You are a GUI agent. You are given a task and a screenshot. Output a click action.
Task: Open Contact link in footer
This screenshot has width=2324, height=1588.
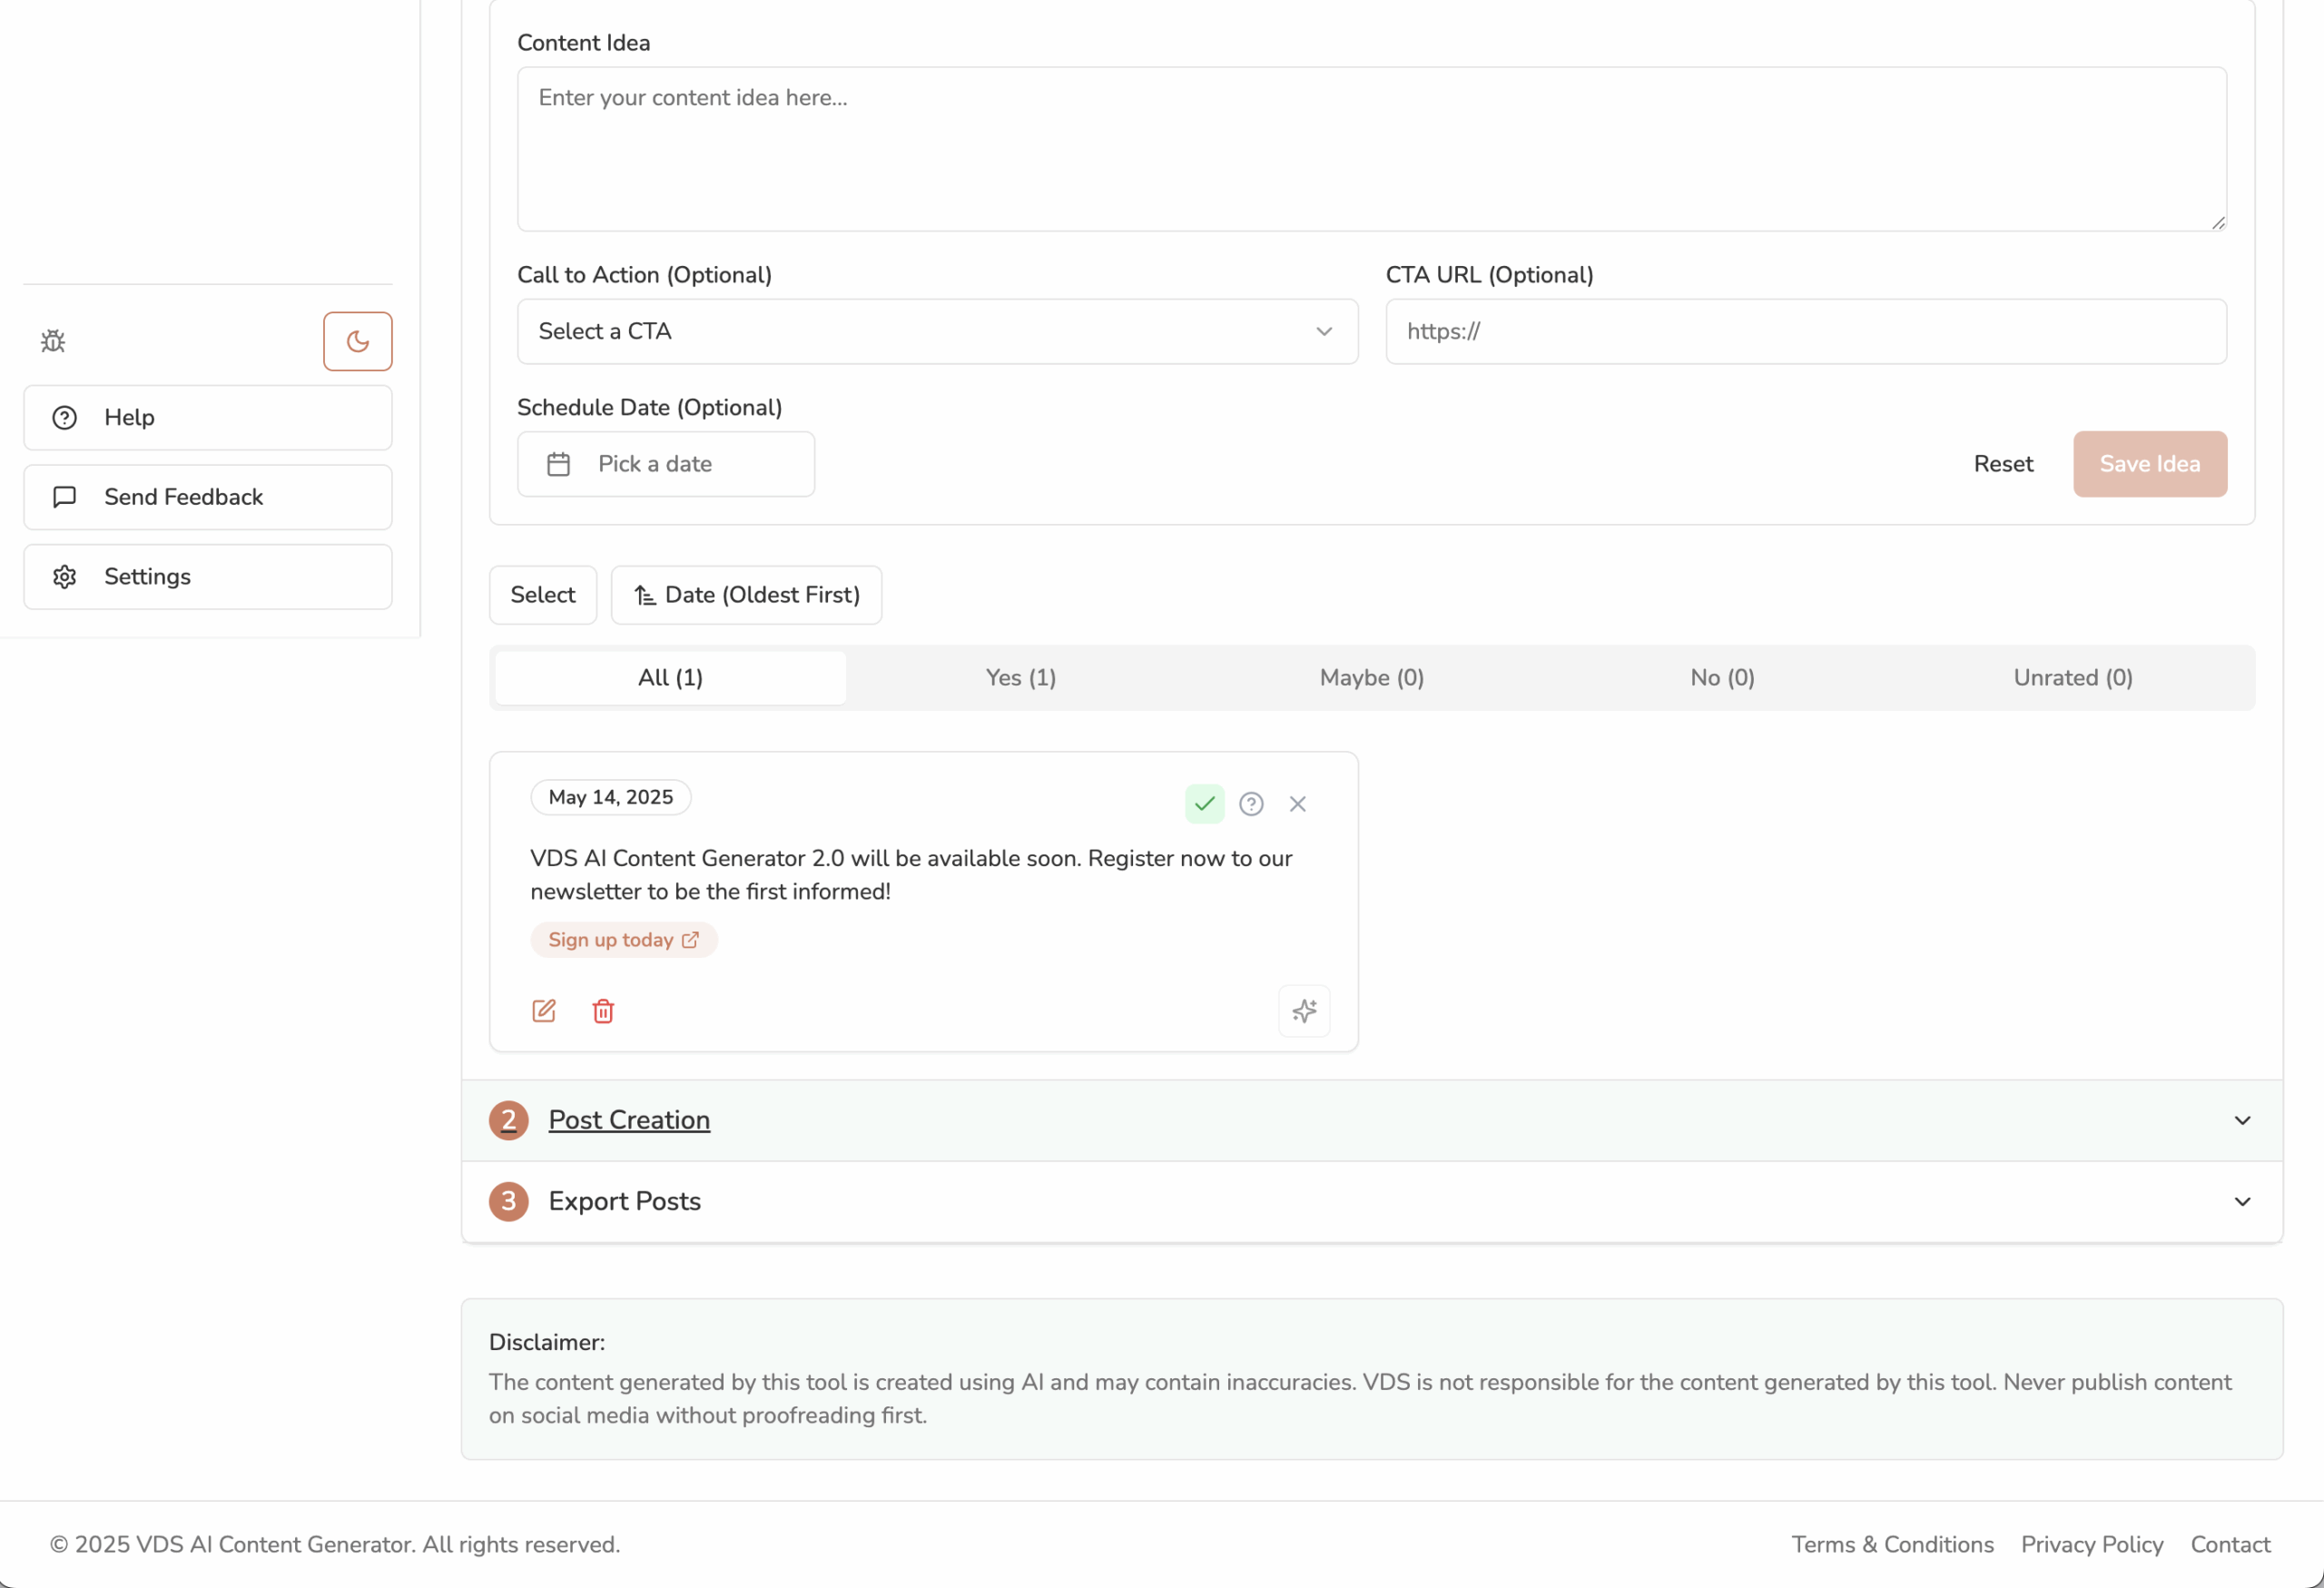coord(2230,1544)
